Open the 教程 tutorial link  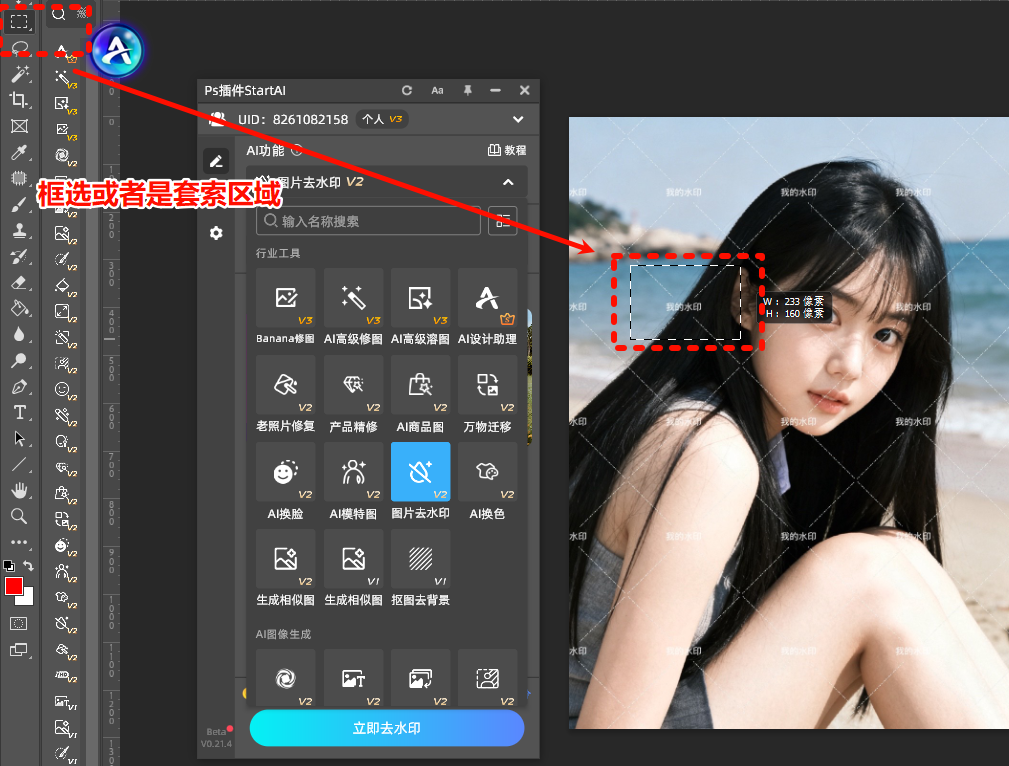(x=507, y=150)
